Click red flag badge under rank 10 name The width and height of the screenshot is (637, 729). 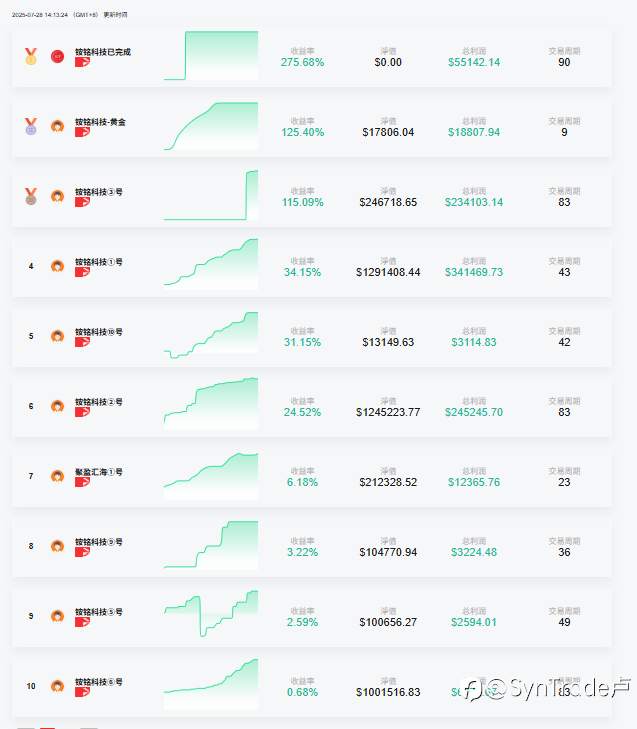coord(82,692)
